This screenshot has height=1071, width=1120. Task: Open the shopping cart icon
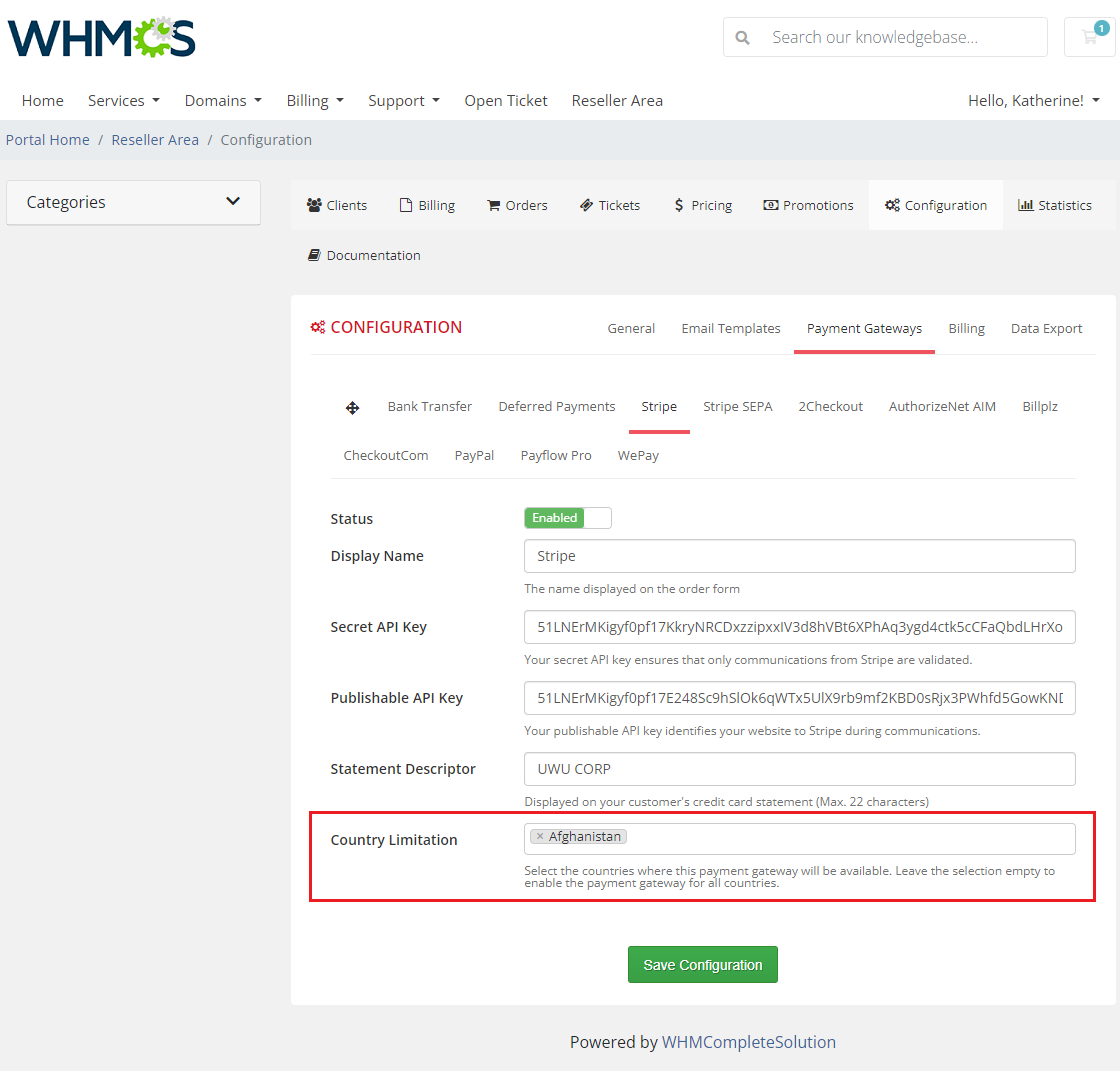[x=1090, y=36]
